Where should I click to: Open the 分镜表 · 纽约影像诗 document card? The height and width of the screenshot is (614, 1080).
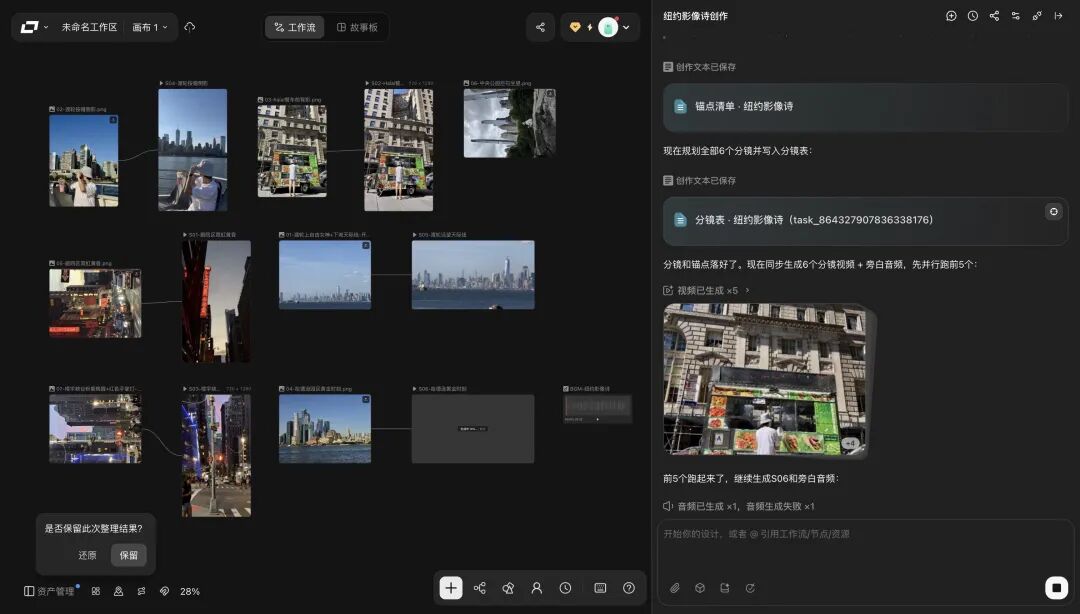[865, 221]
